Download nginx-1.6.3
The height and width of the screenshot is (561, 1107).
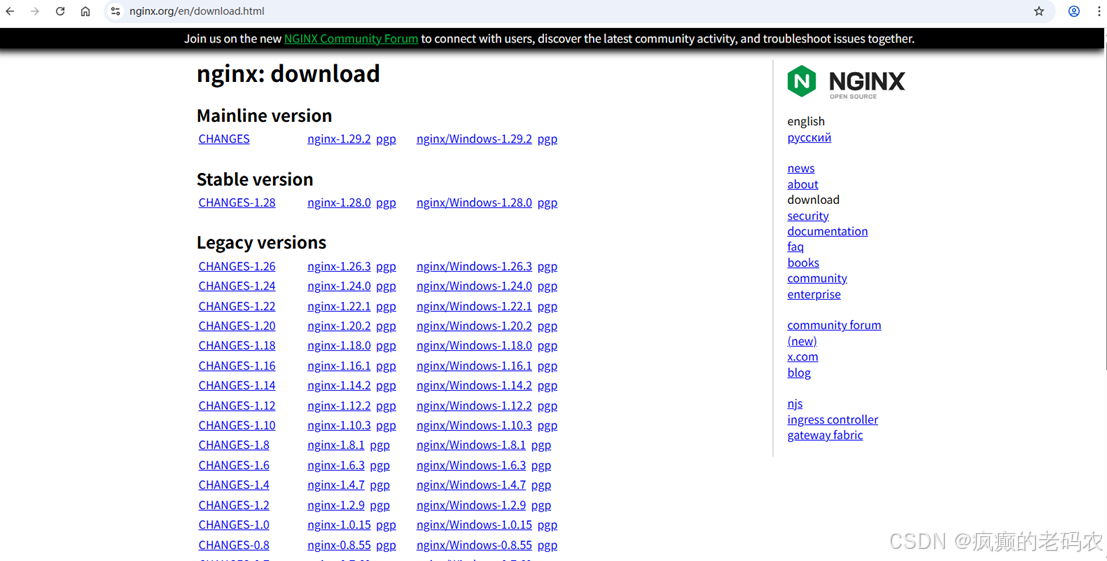point(336,465)
